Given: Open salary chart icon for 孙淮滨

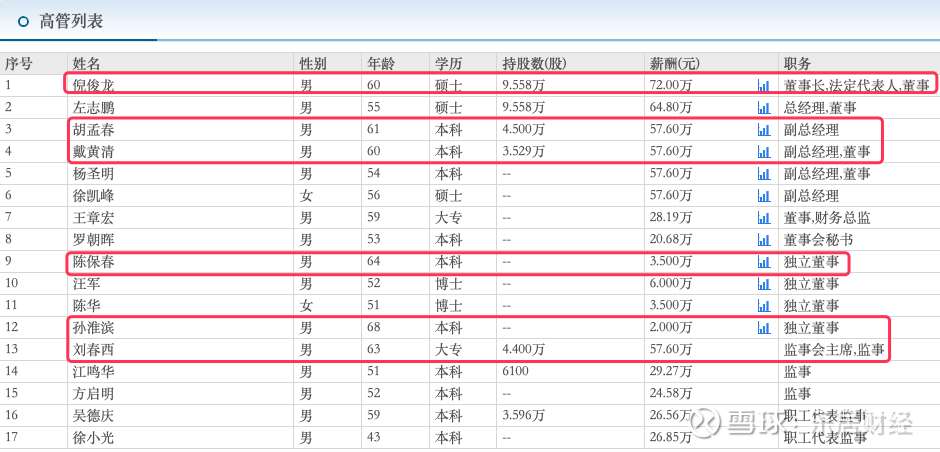Looking at the screenshot, I should click(x=763, y=328).
